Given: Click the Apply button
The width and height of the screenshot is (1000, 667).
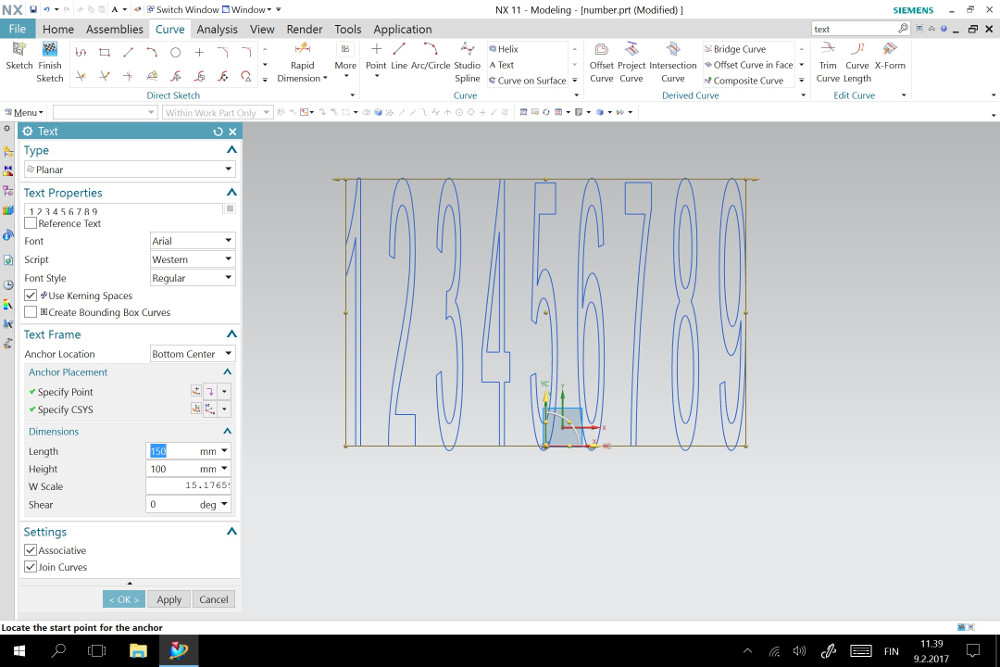Looking at the screenshot, I should (169, 599).
